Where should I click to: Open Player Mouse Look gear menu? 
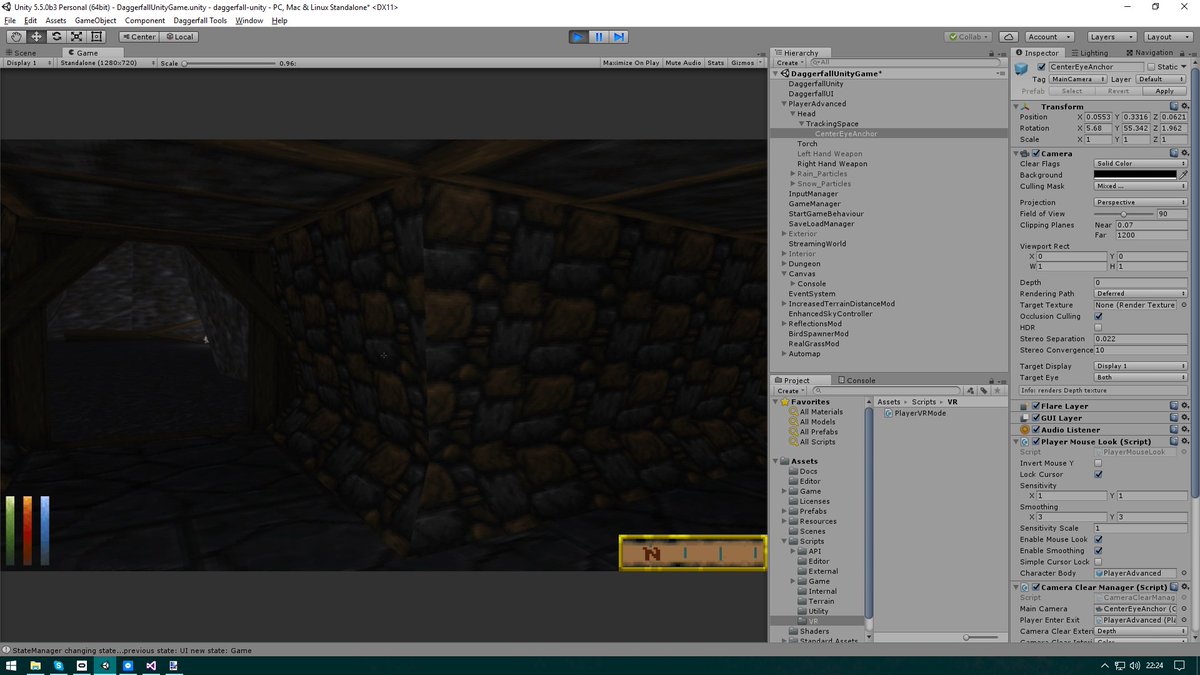[x=1184, y=441]
